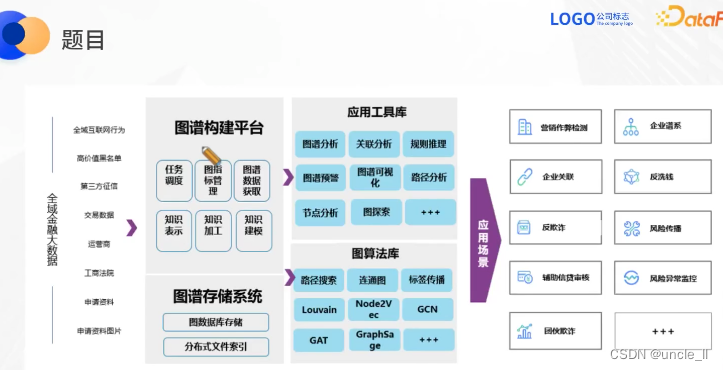Image resolution: width=723 pixels, height=370 pixels.
Task: Pick the GCN algorithm tile
Action: point(427,310)
